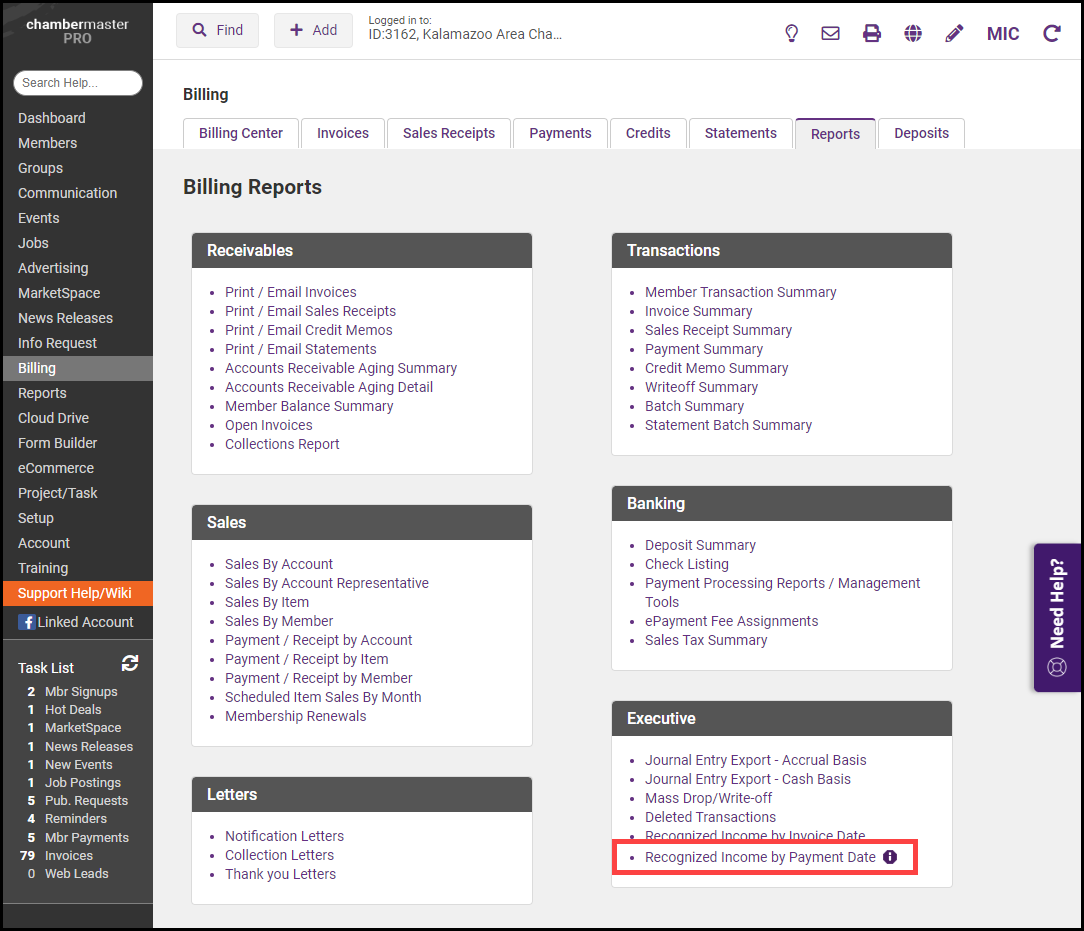Screen dimensions: 1084x931
Task: Switch to the Invoices tab
Action: click(x=343, y=133)
